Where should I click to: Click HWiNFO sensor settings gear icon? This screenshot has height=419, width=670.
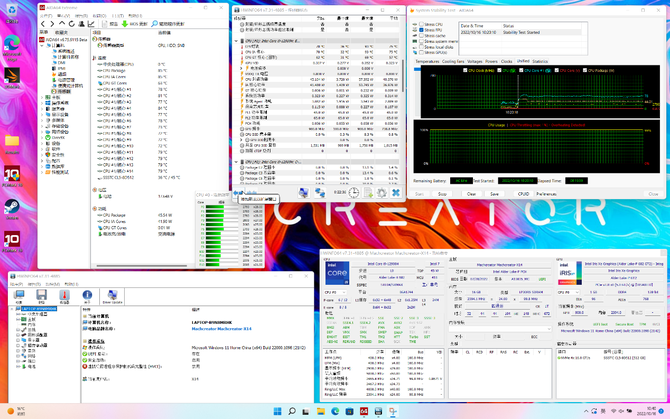382,193
